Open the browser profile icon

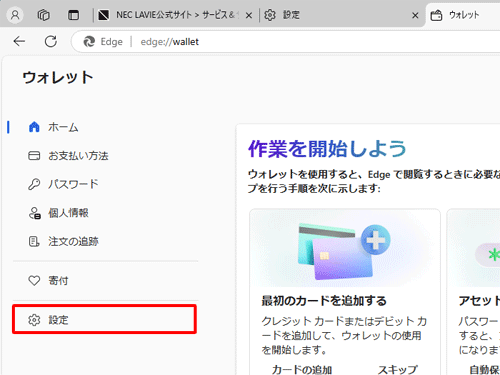pyautogui.click(x=15, y=15)
